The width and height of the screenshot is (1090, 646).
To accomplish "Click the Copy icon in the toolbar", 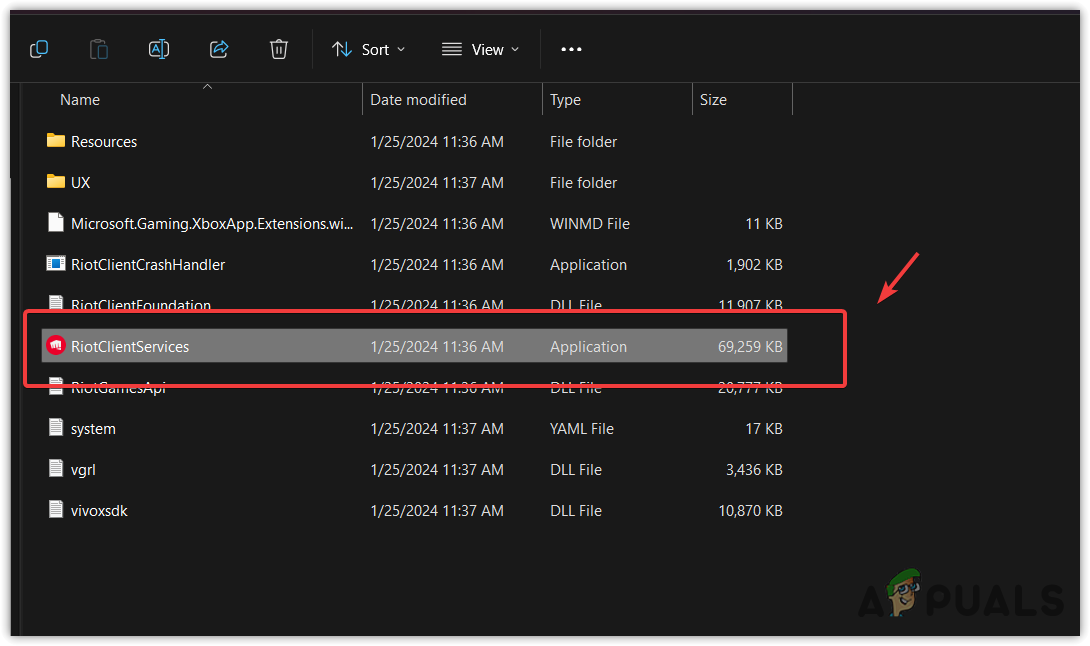I will click(39, 49).
